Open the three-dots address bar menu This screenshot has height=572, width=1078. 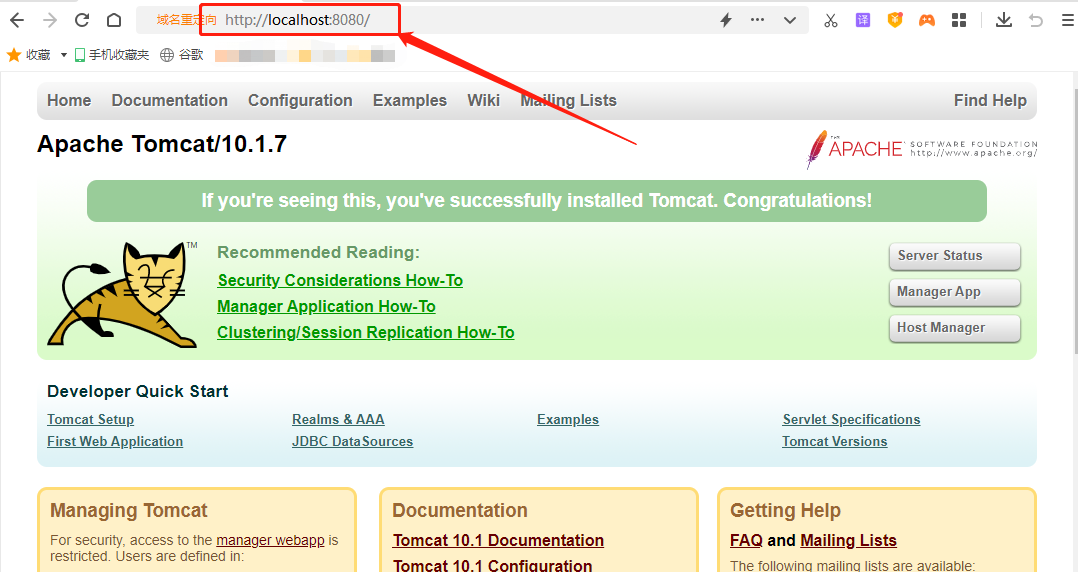(757, 20)
